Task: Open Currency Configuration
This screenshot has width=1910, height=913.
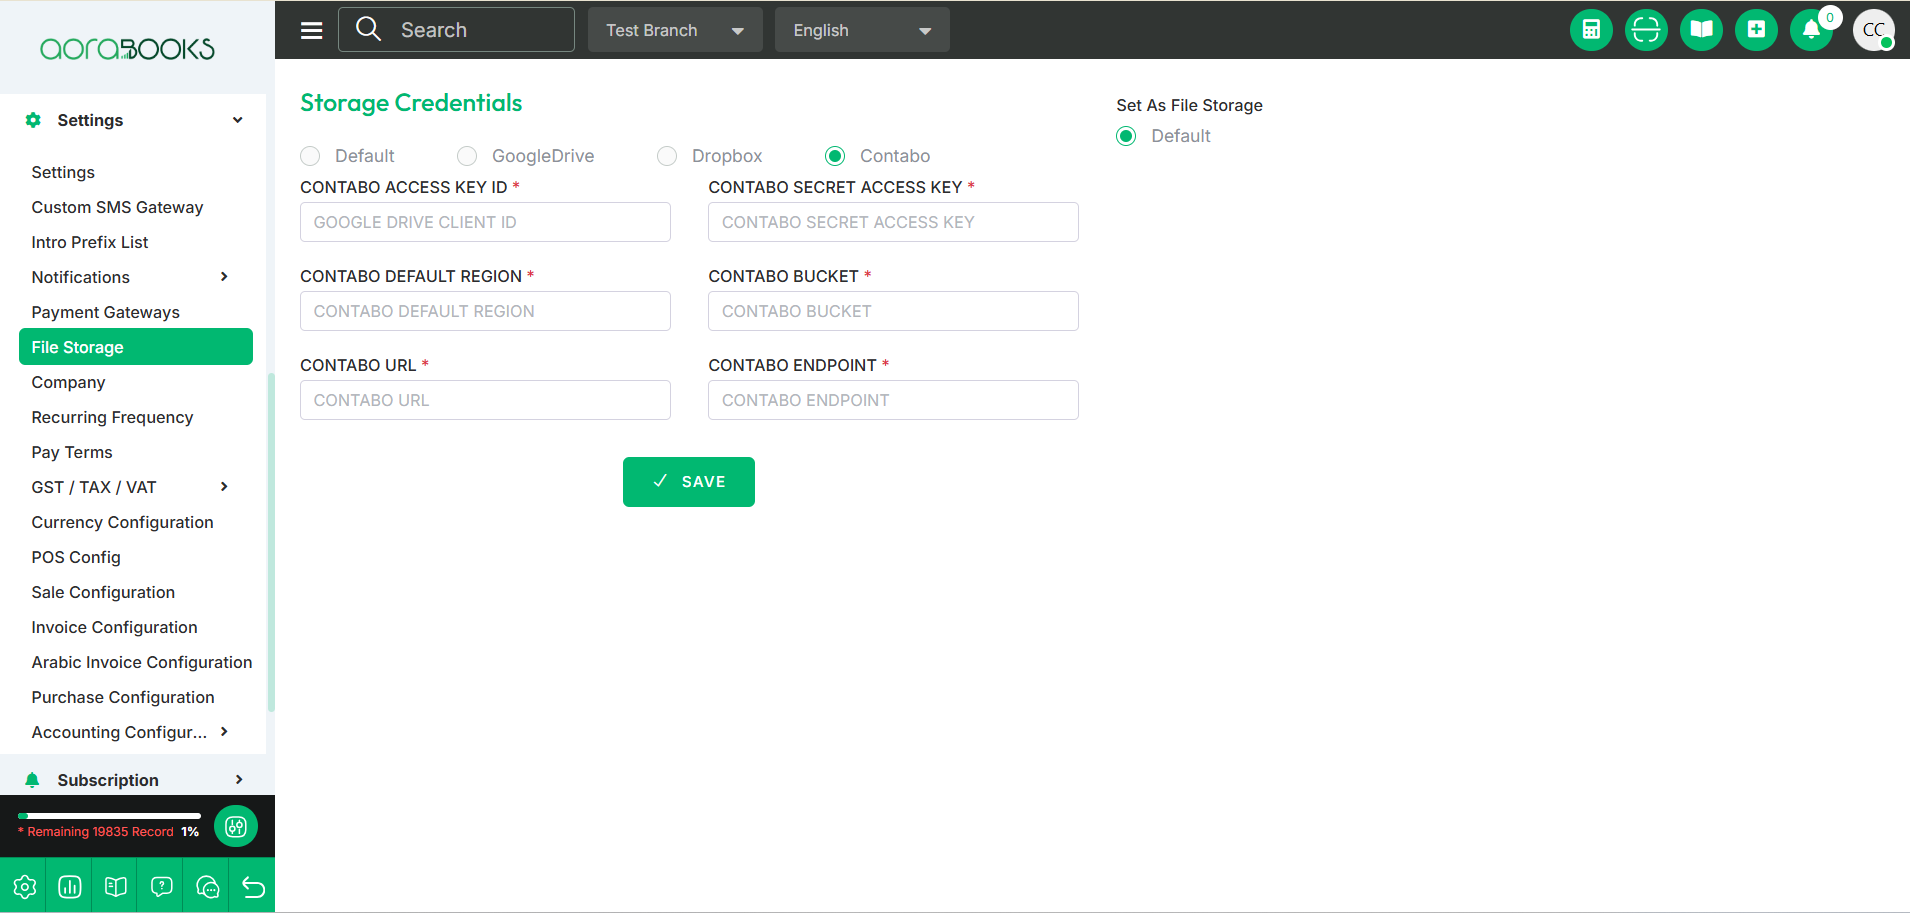Action: pyautogui.click(x=122, y=522)
